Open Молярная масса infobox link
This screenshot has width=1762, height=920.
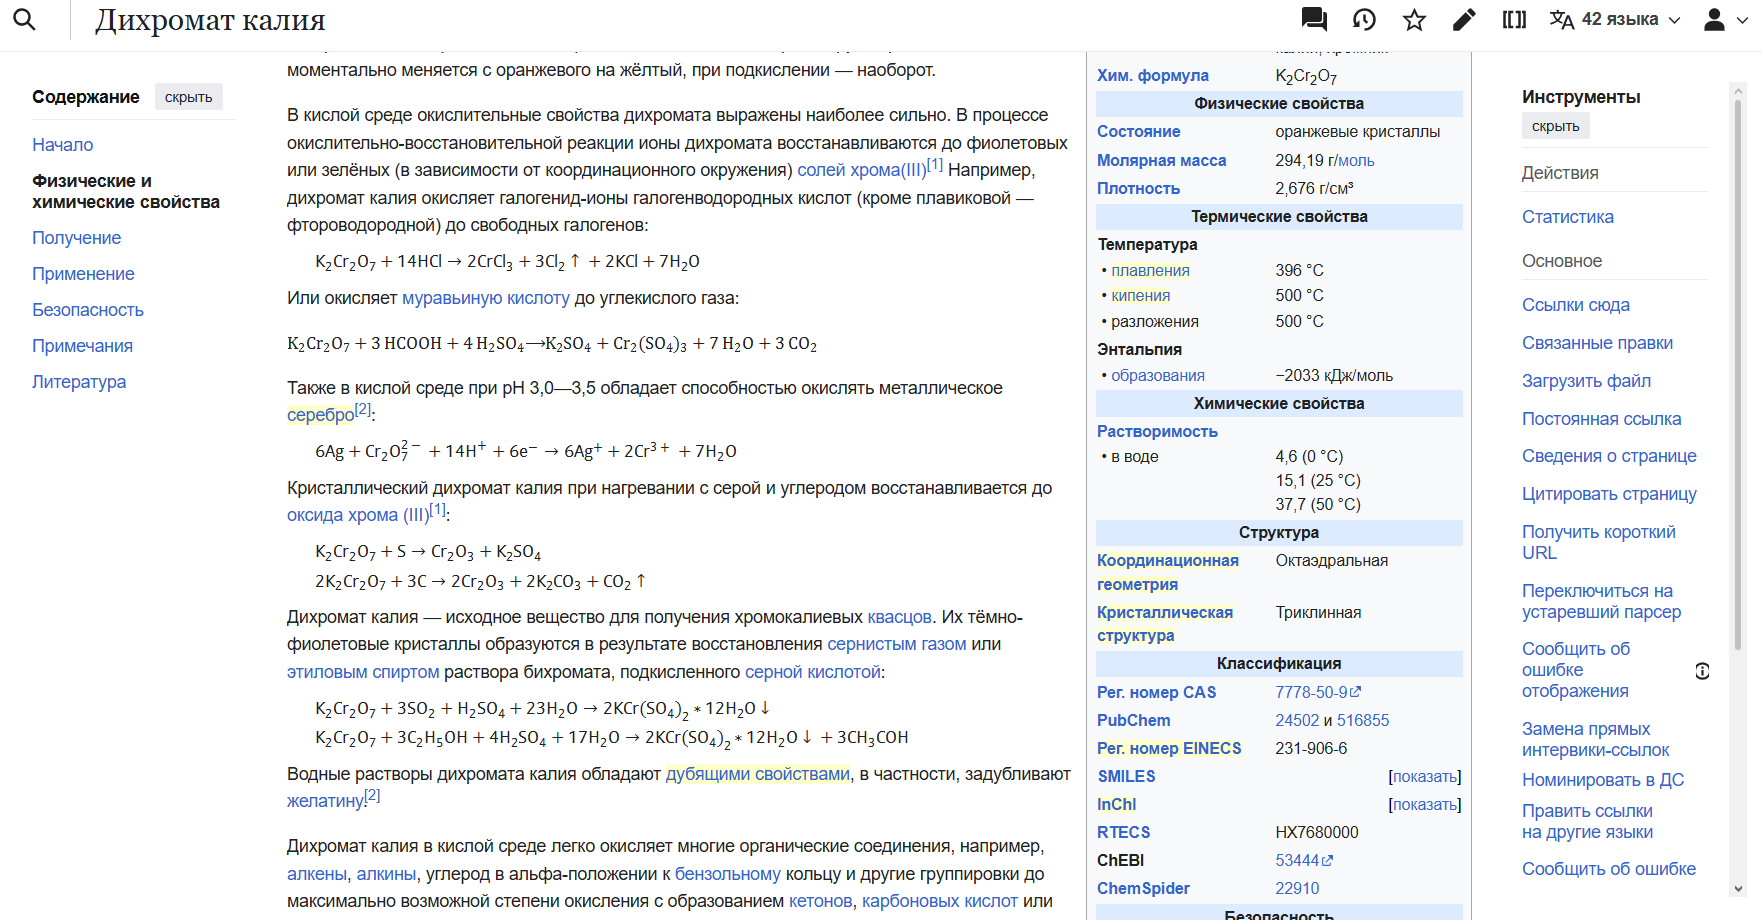(x=1161, y=160)
